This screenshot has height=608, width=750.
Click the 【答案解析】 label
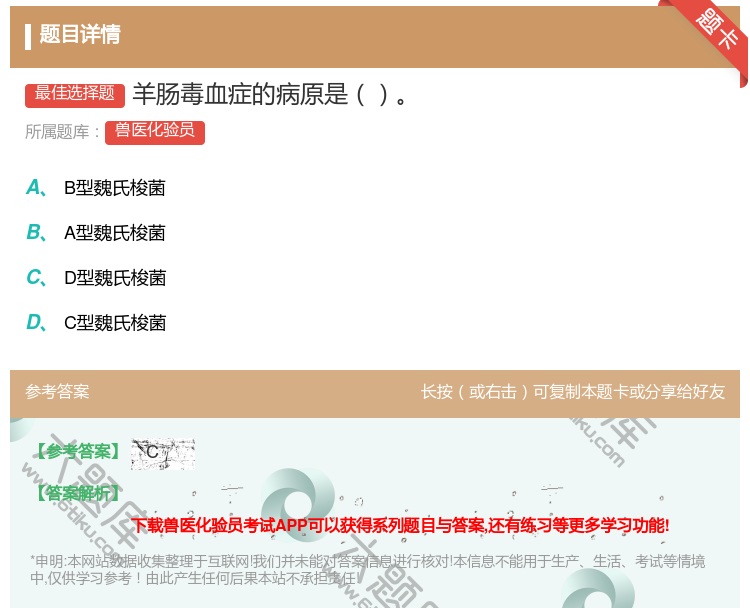(x=78, y=493)
